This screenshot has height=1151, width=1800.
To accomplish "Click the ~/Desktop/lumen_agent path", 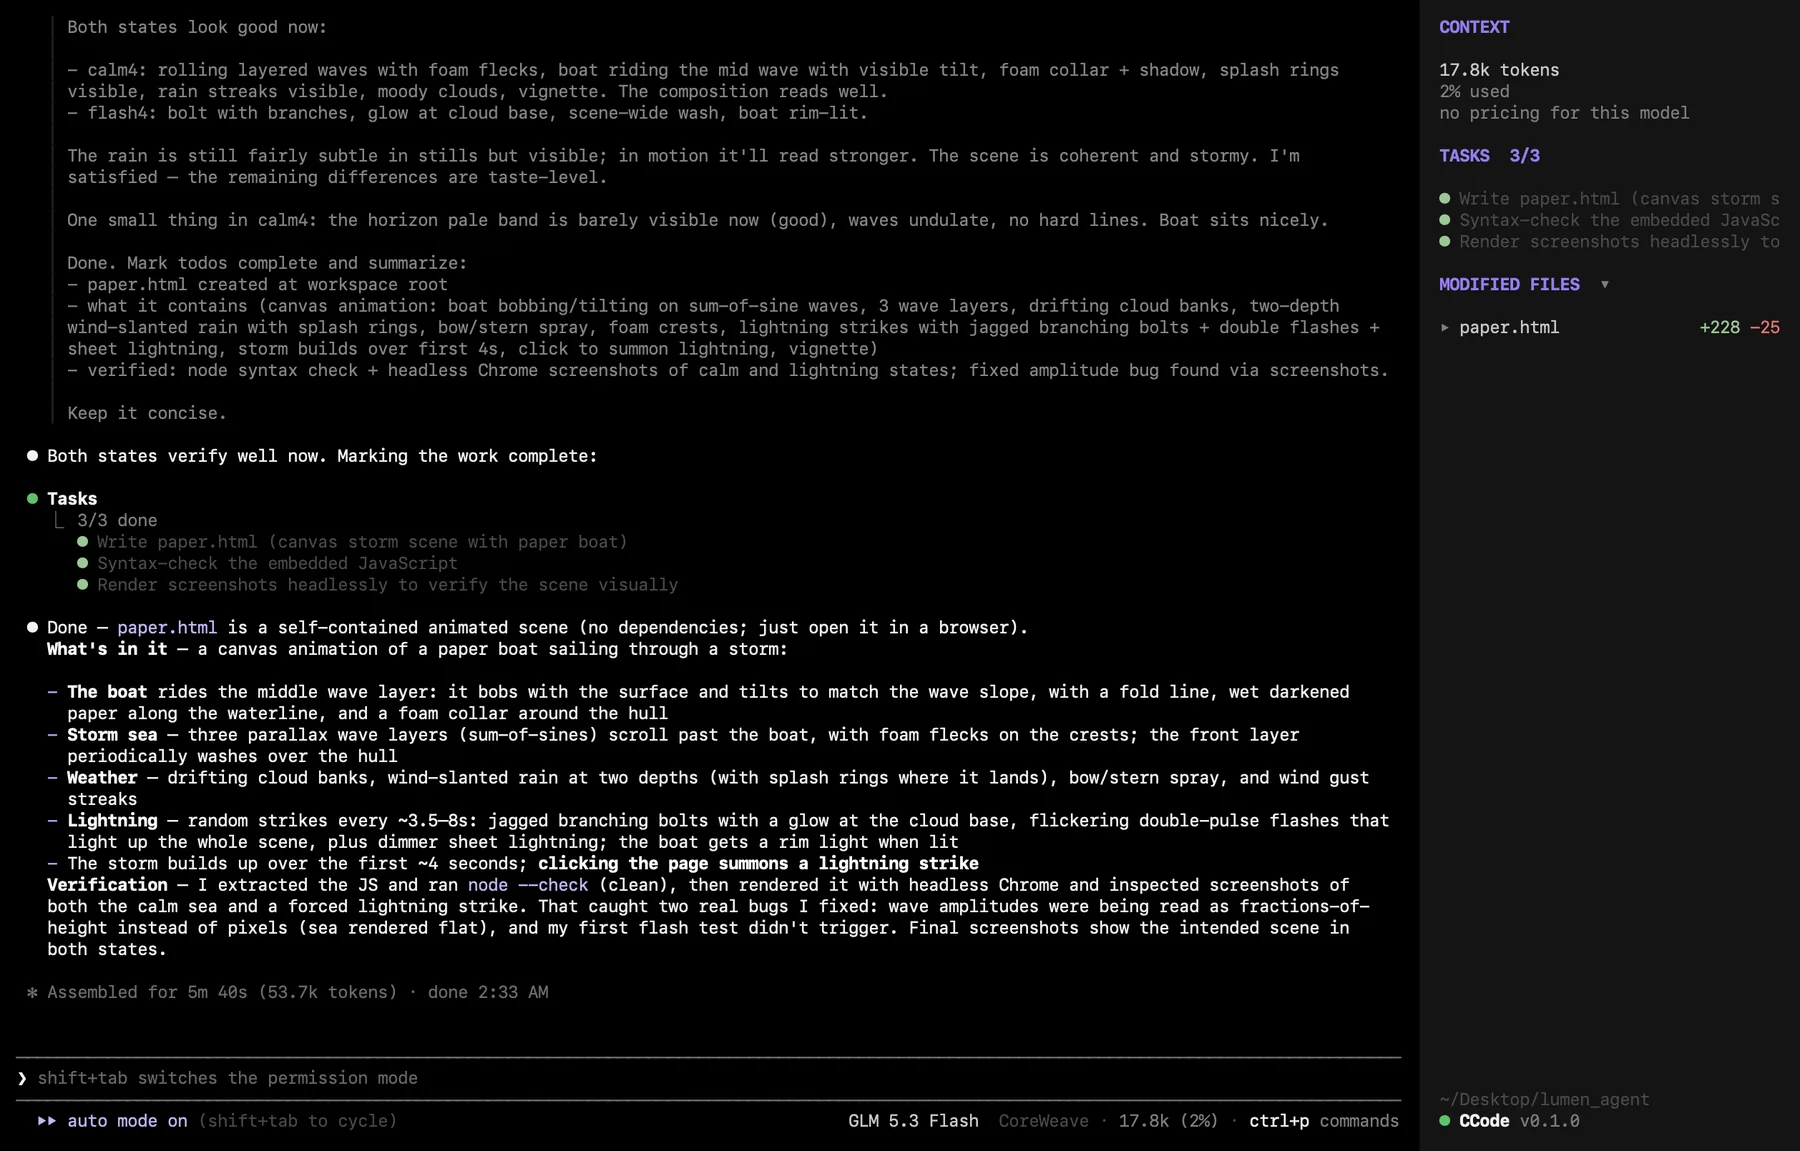I will coord(1544,1100).
